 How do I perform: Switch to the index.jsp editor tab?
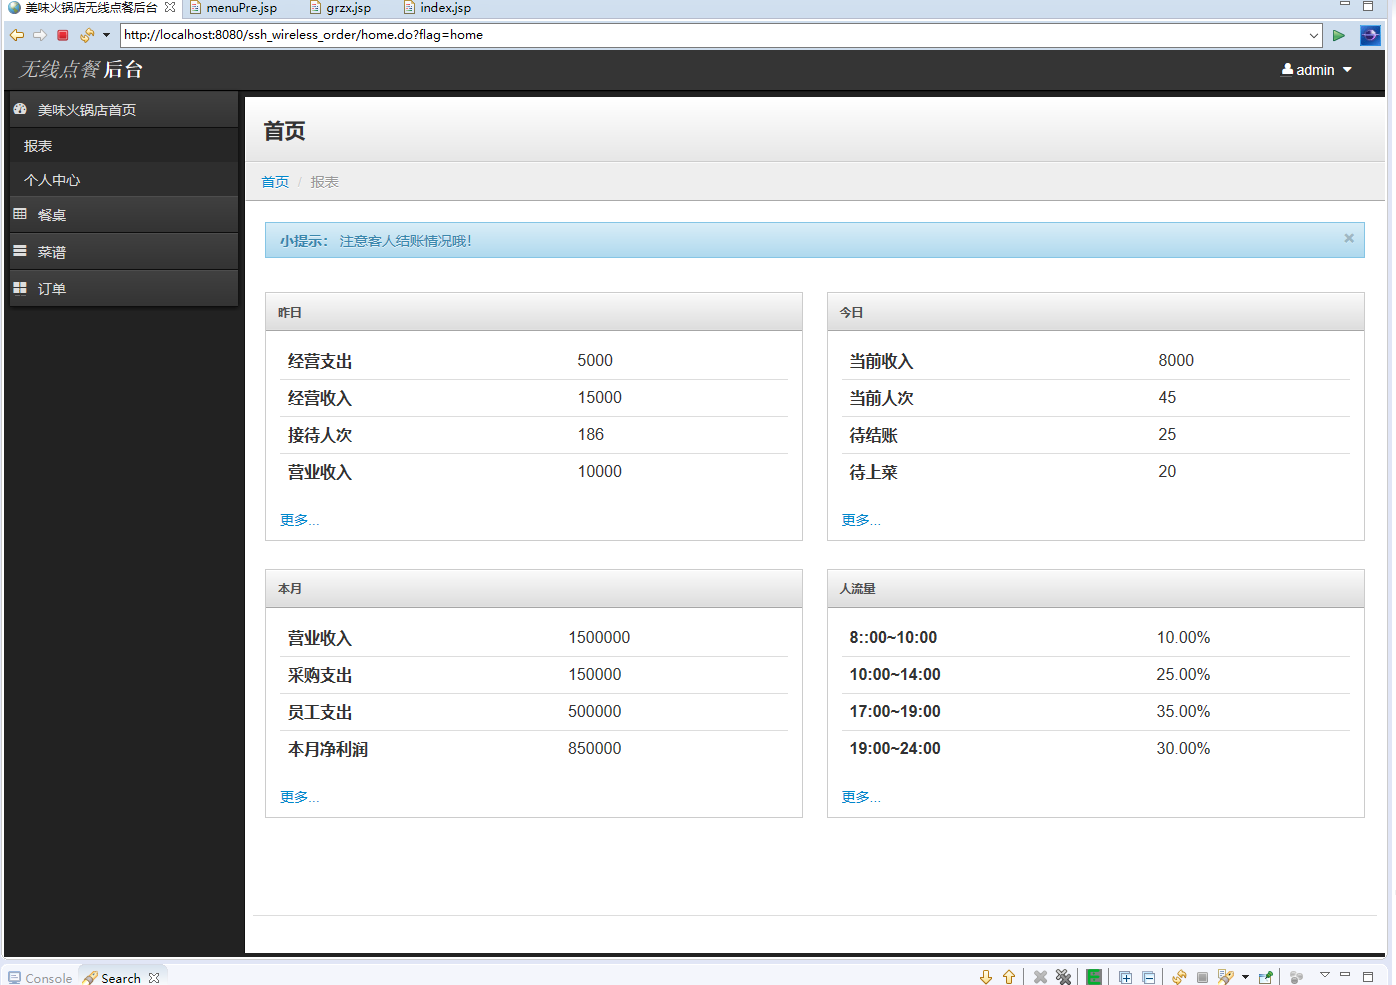coord(444,8)
